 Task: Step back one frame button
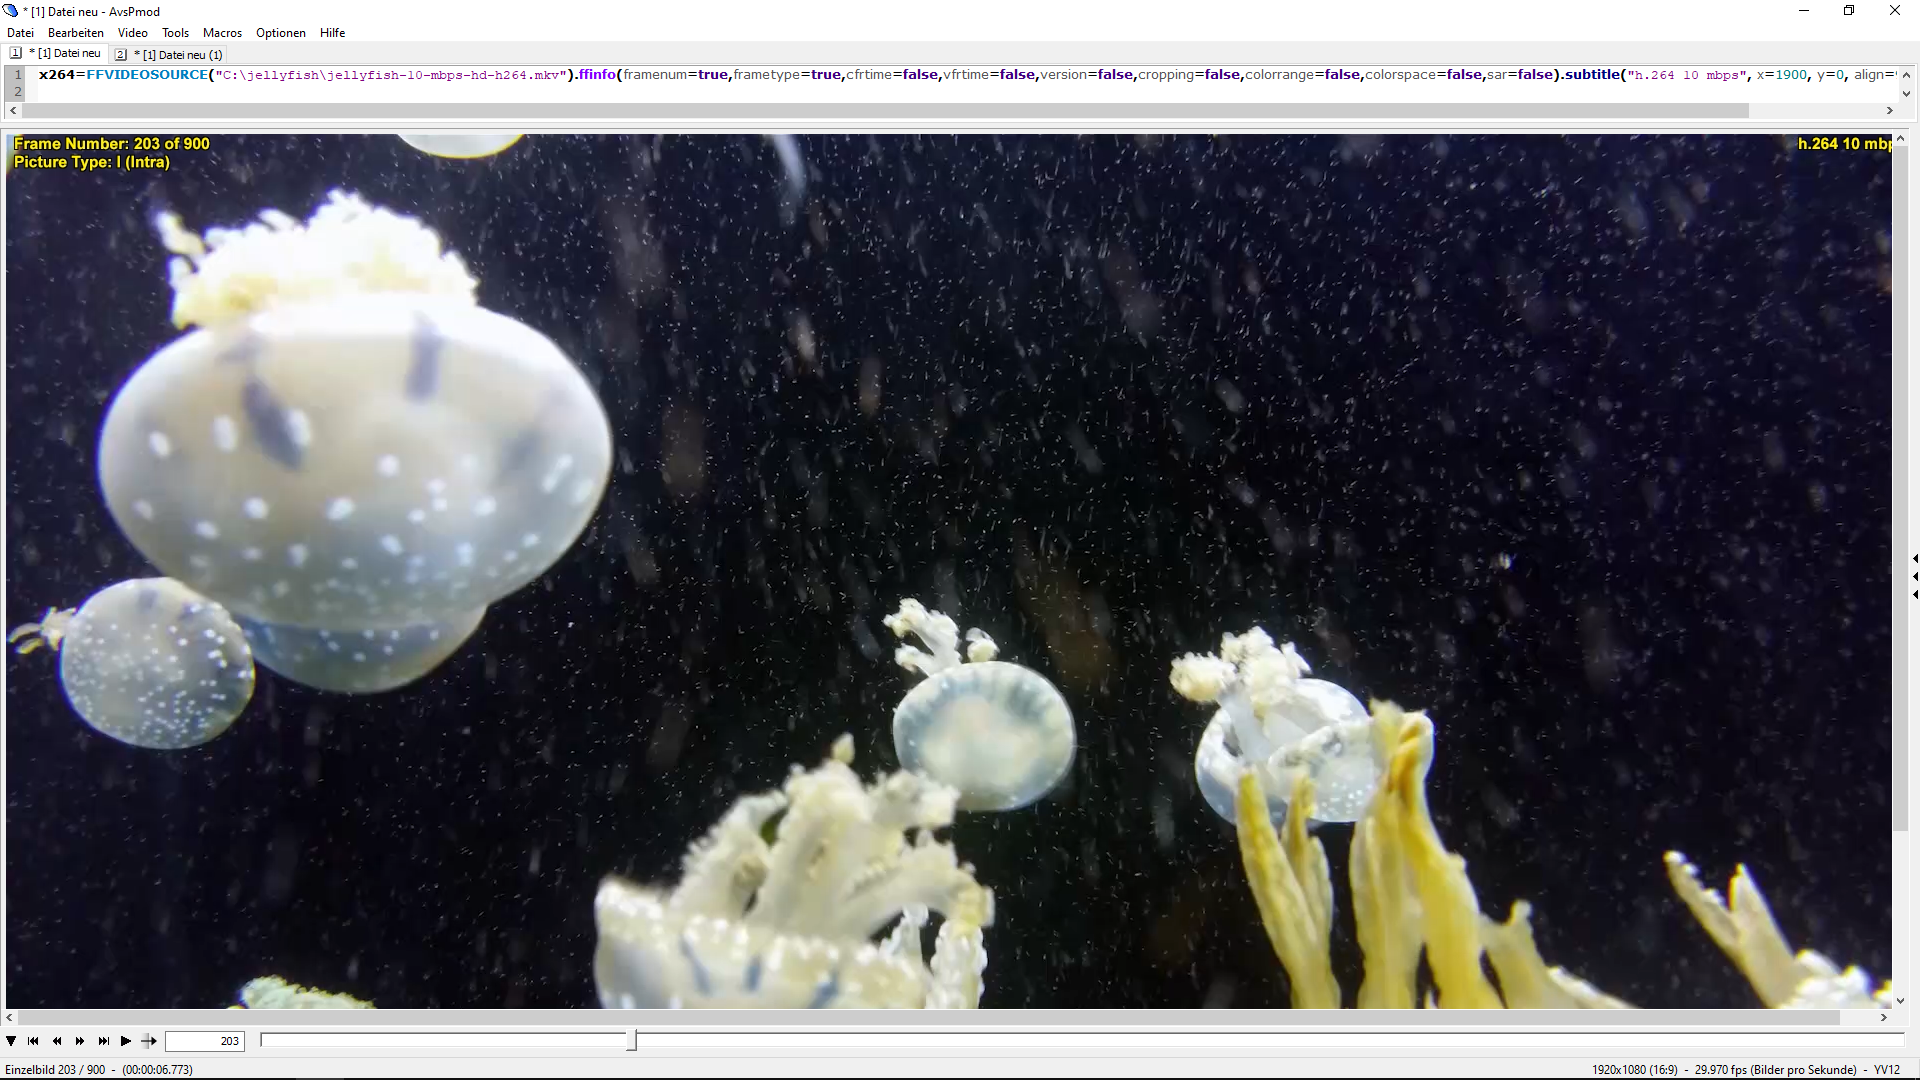tap(57, 1041)
